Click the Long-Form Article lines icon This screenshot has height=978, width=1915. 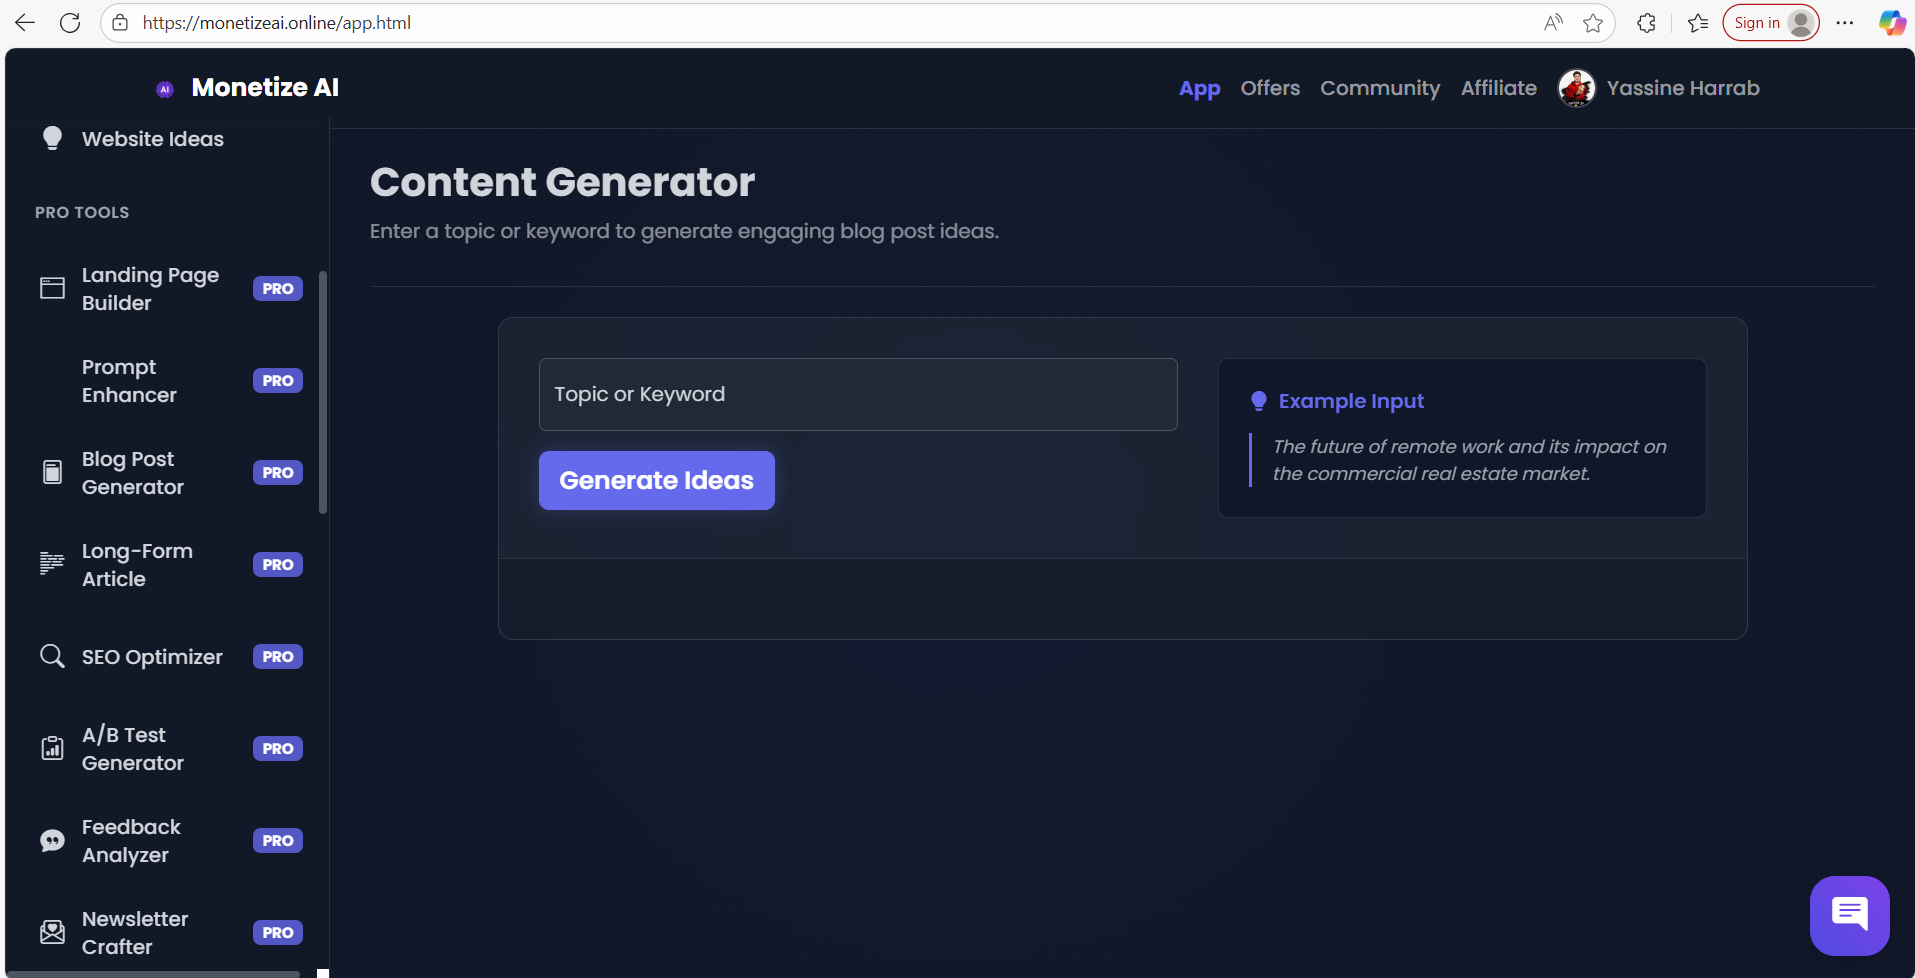pyautogui.click(x=52, y=564)
